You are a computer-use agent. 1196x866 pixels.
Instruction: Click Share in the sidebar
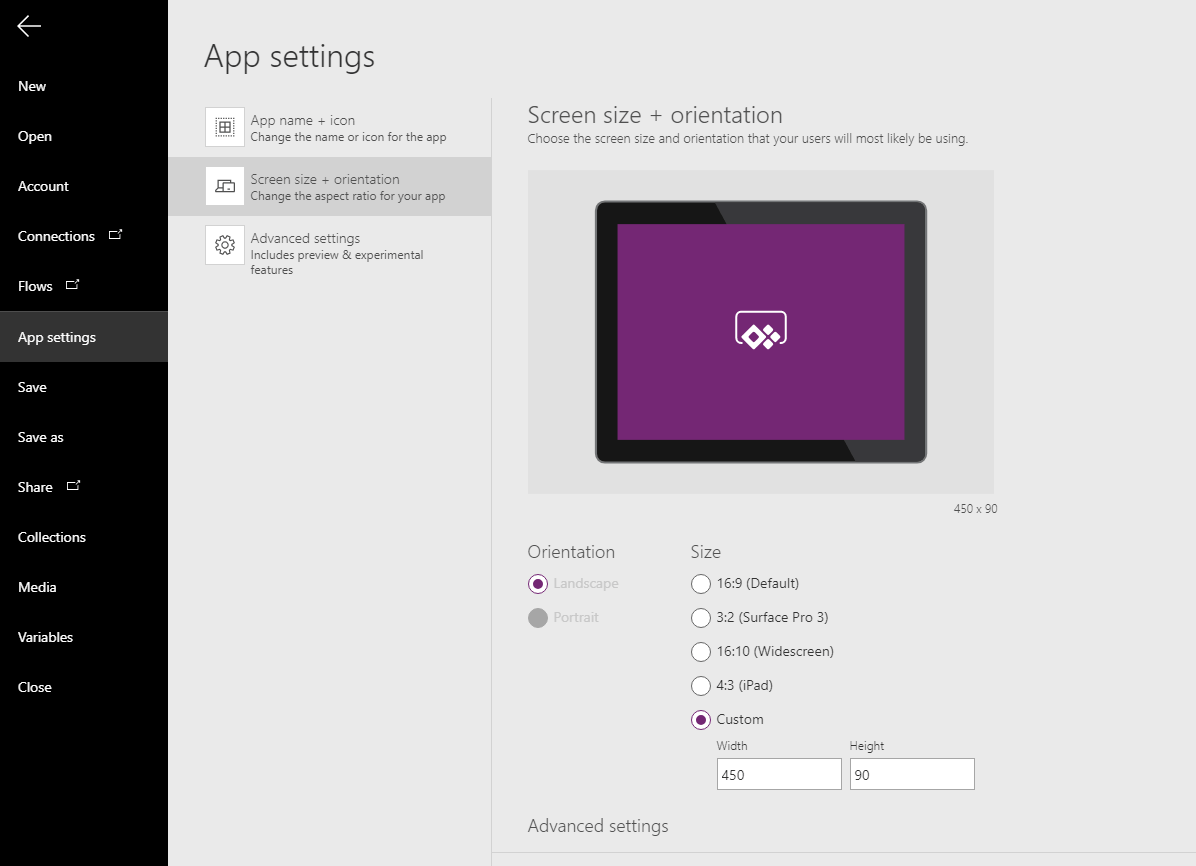(x=84, y=487)
